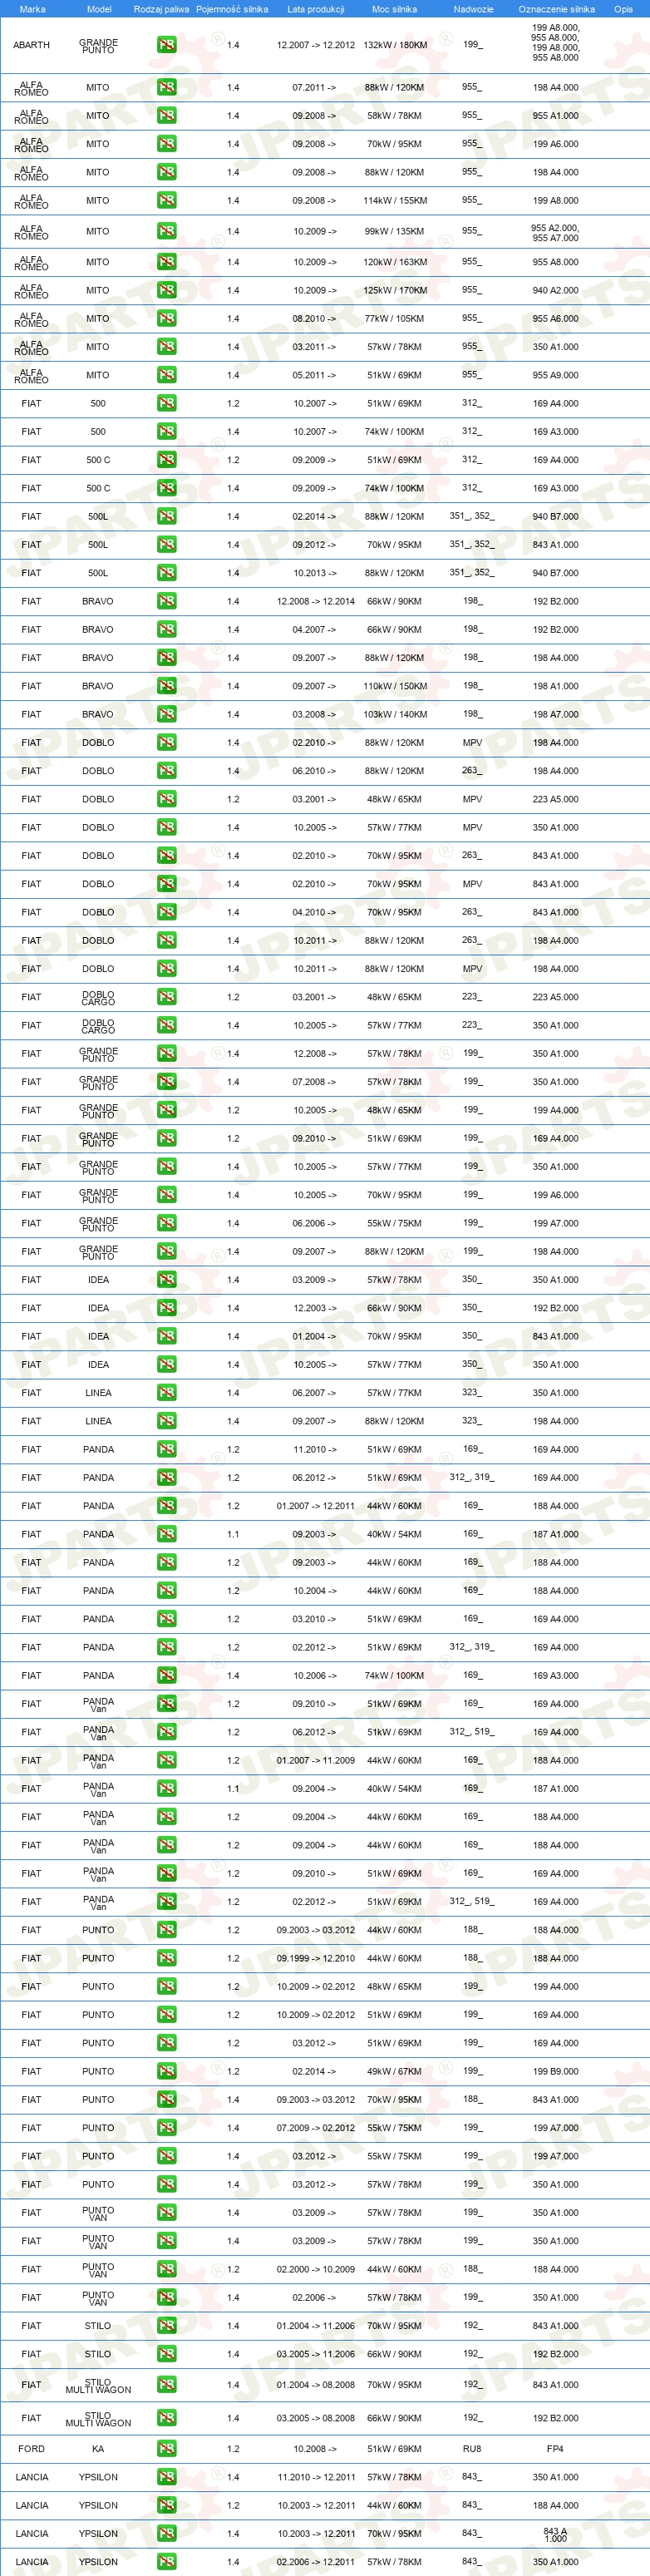Click the Lata produkcji column header

[x=315, y=9]
